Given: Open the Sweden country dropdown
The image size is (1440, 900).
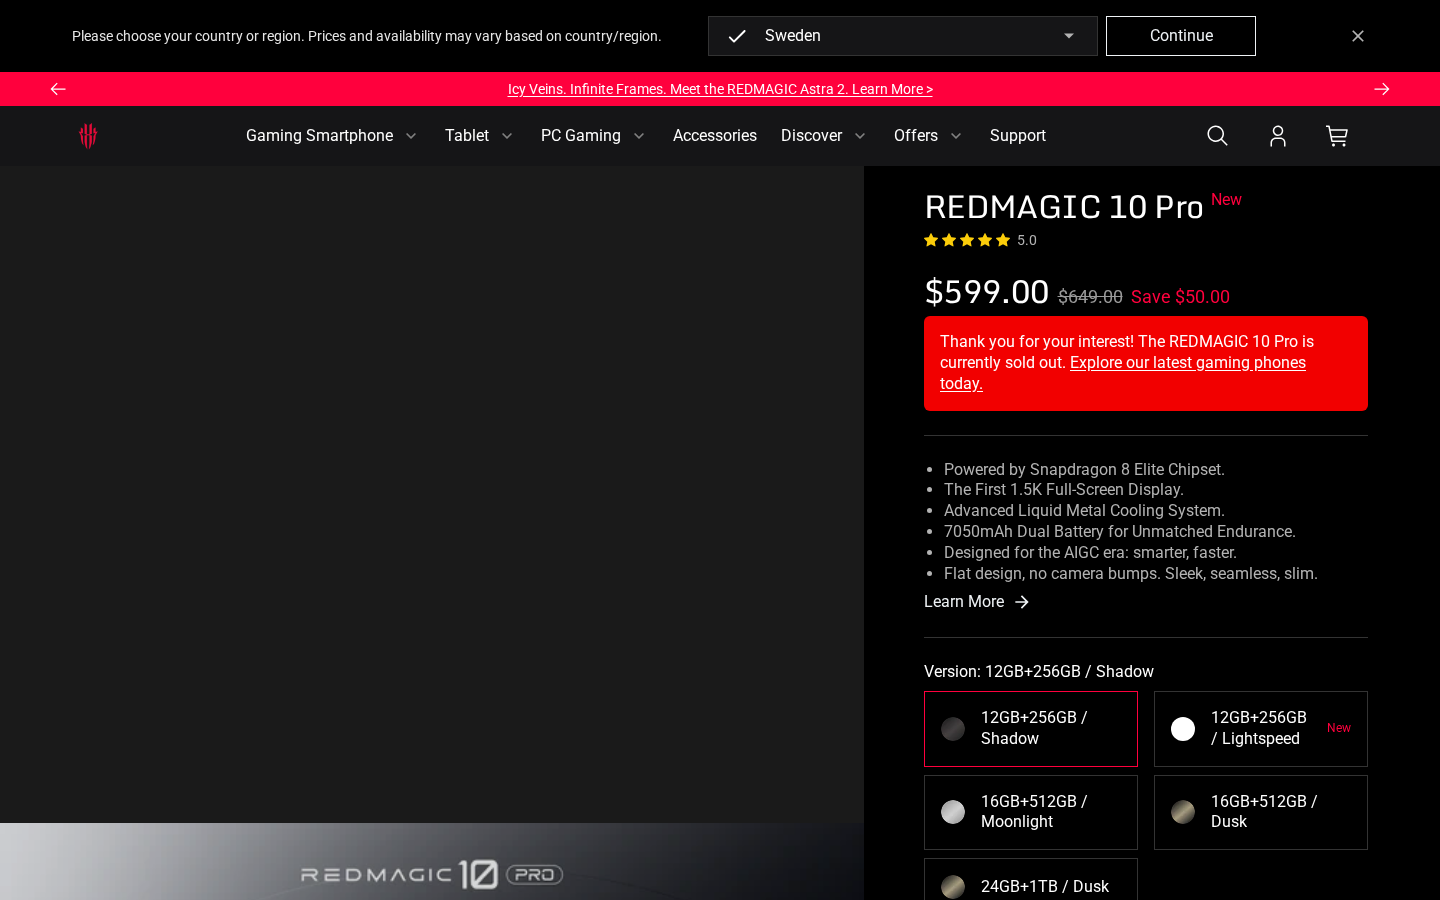Looking at the screenshot, I should pos(903,36).
